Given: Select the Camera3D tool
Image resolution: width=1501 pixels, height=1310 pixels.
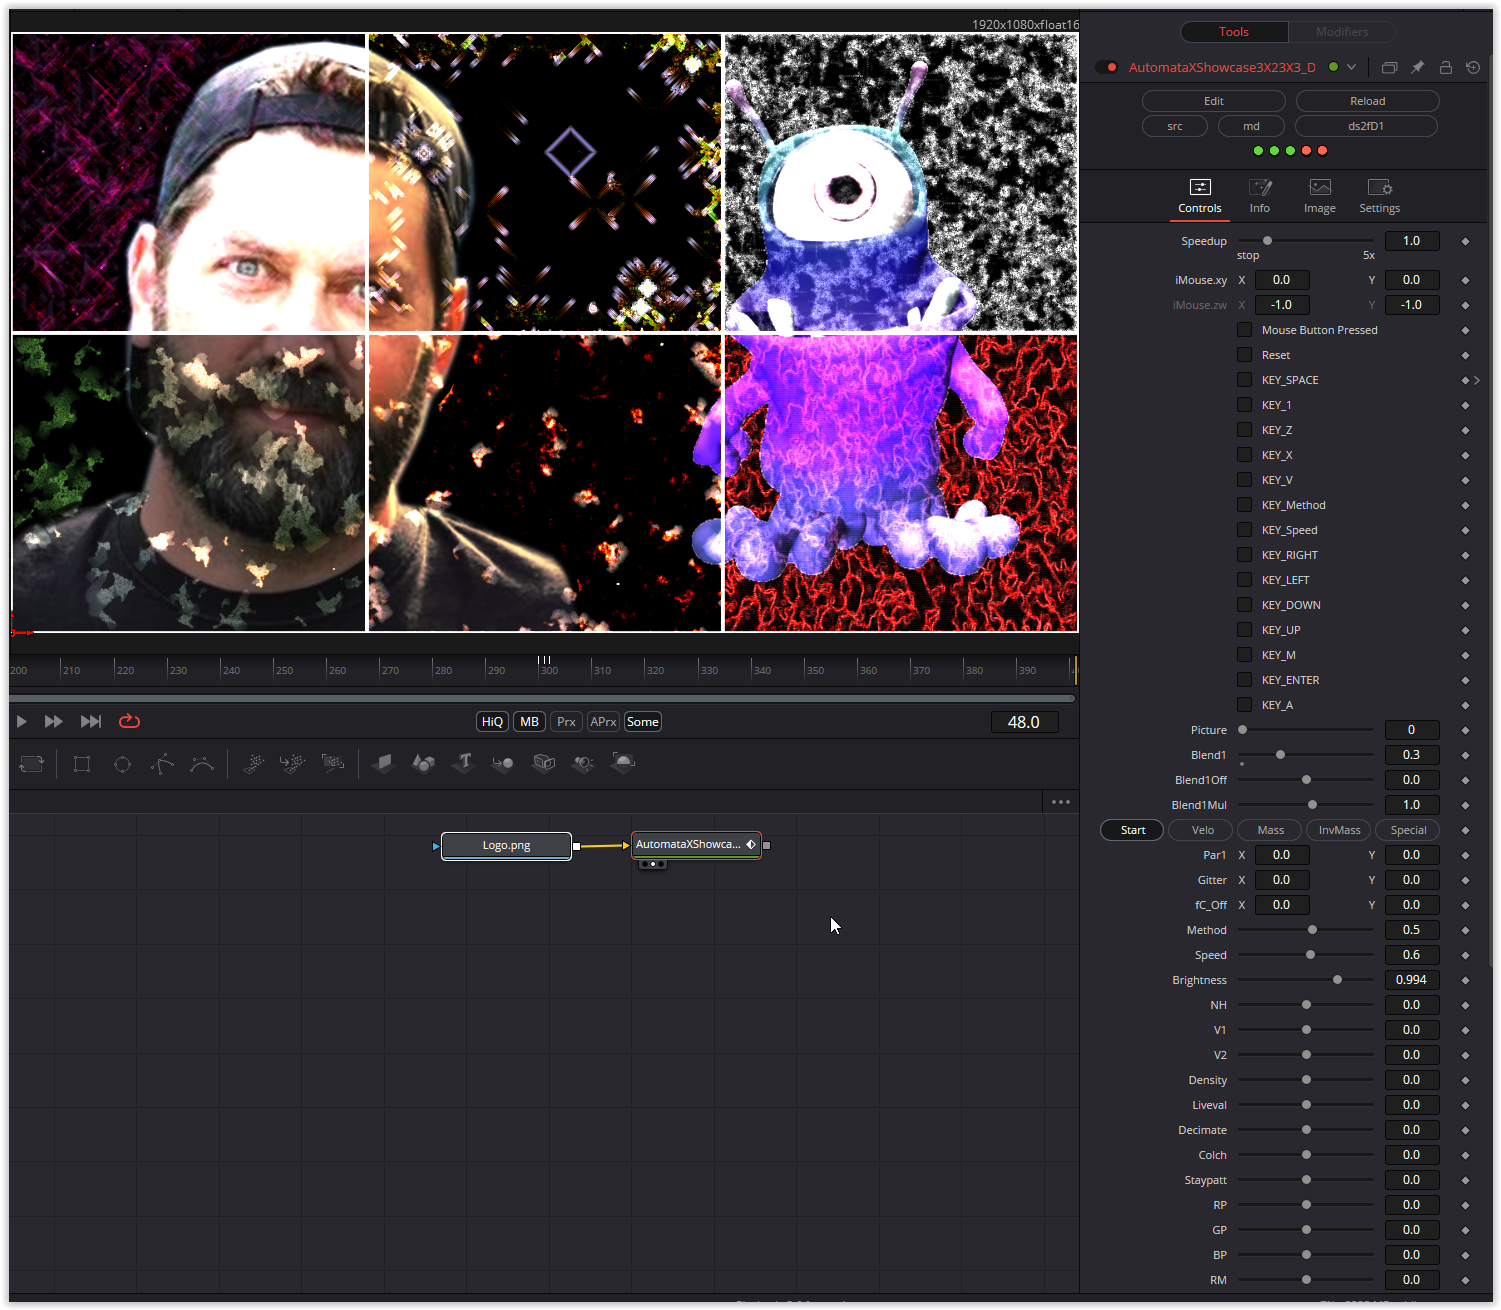Looking at the screenshot, I should (x=543, y=763).
